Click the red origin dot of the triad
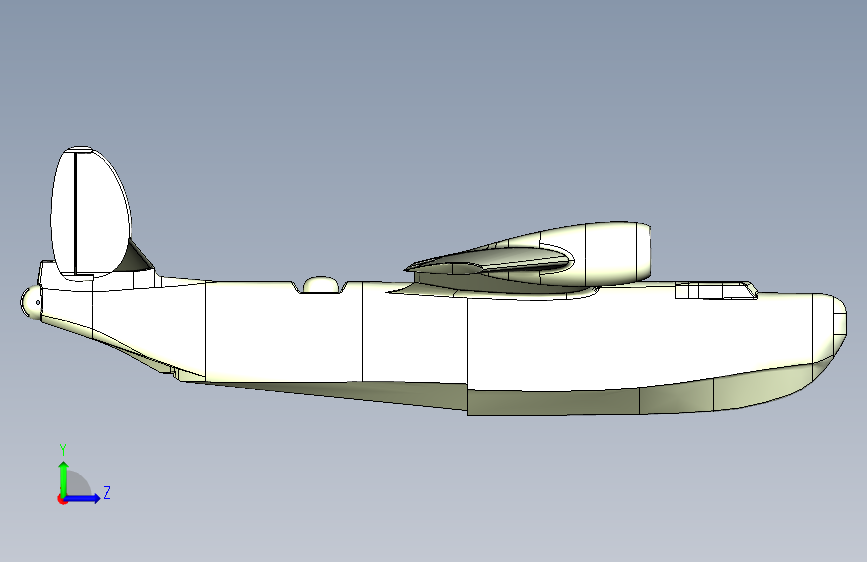867x562 pixels. [61, 499]
